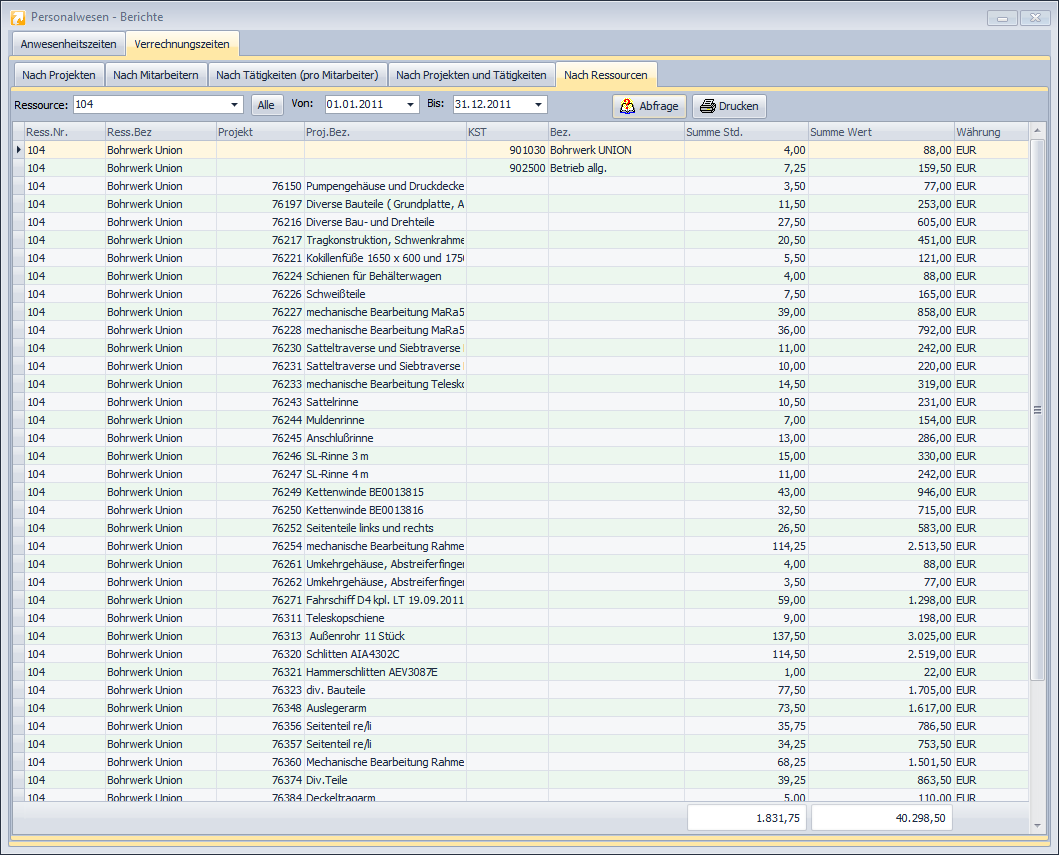Open the Nach Mitarbeitern tab
Viewport: 1059px width, 855px height.
[156, 75]
